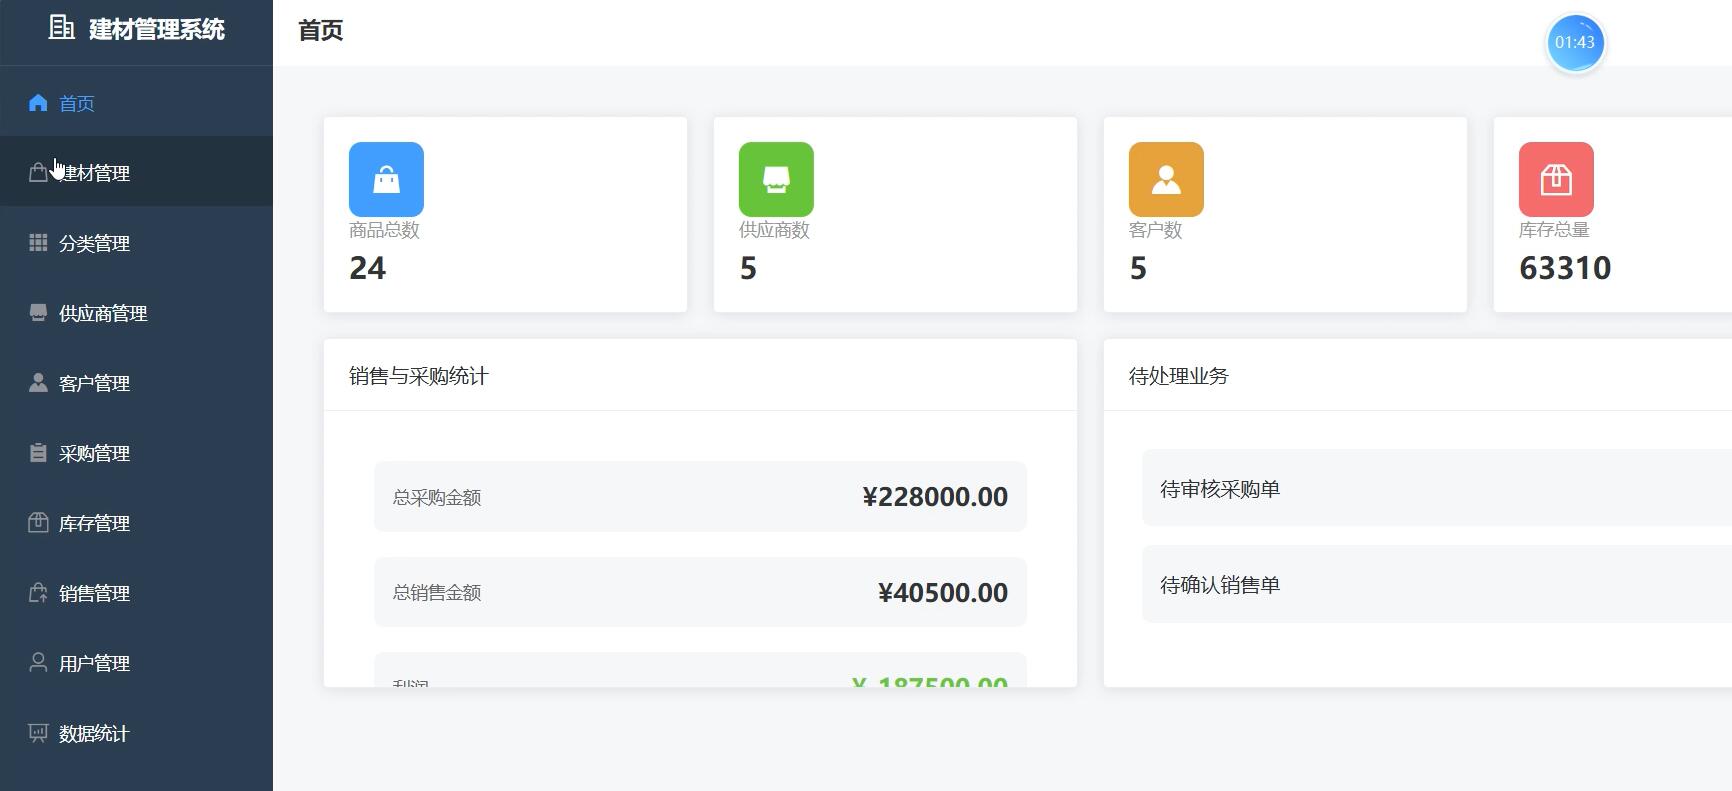
Task: Click the box icon next to 库存管理
Action: (38, 523)
